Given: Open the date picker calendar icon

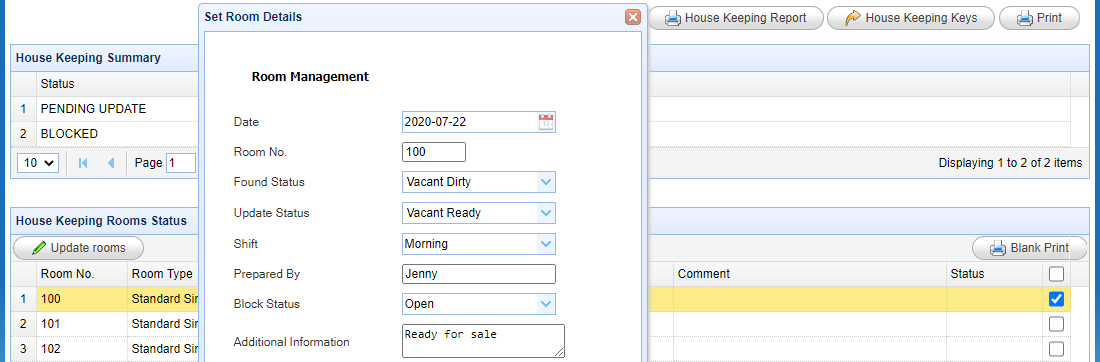Looking at the screenshot, I should pos(546,121).
